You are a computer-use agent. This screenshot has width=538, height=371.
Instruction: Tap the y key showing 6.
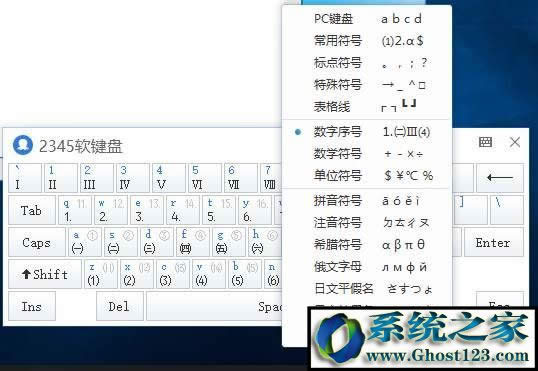(255, 210)
